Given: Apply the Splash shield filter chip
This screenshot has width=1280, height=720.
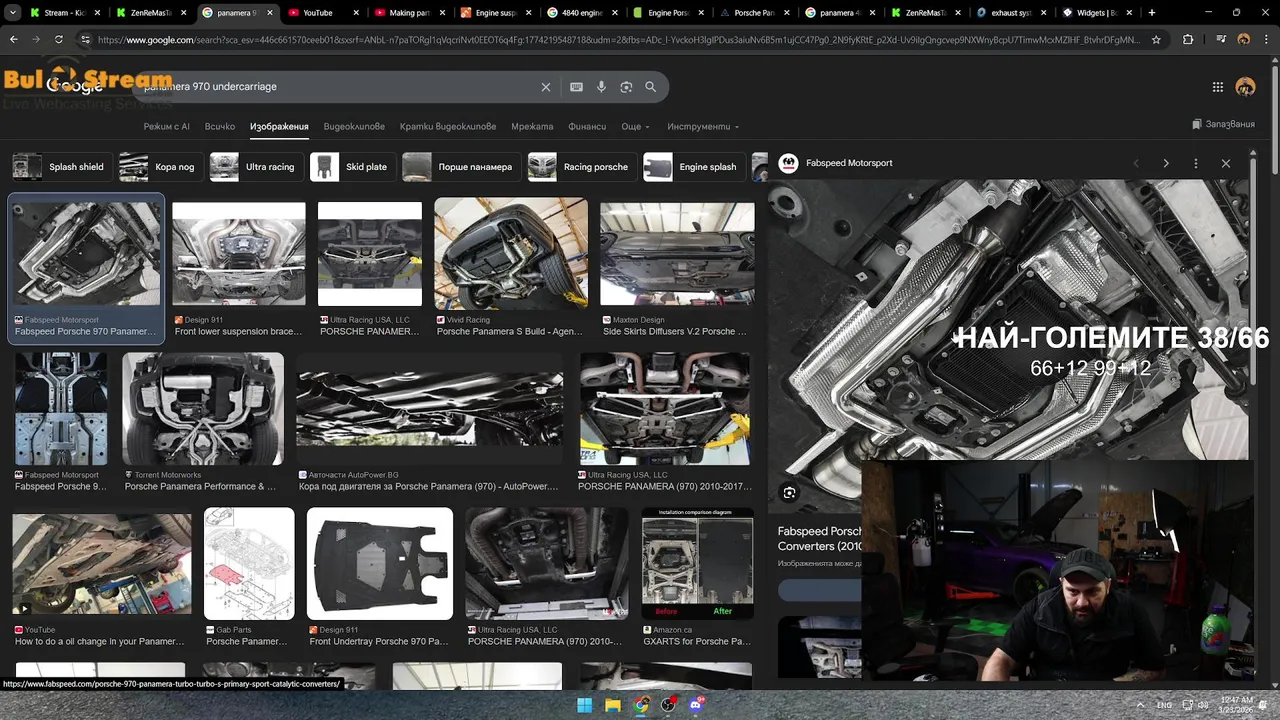Looking at the screenshot, I should pyautogui.click(x=60, y=167).
